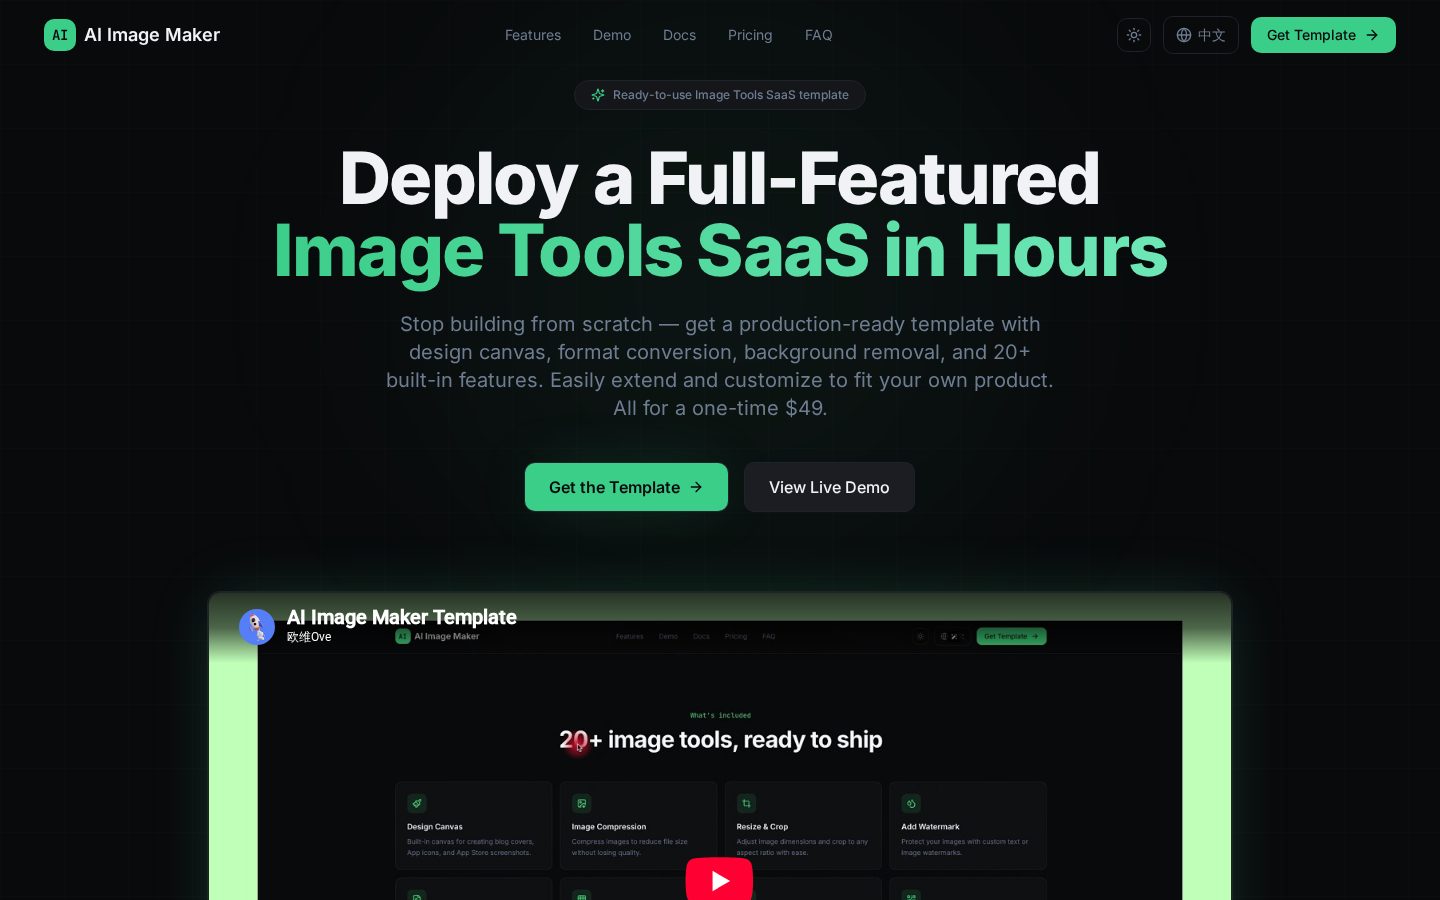
Task: Switch language with the 中文 globe button
Action: [1201, 35]
